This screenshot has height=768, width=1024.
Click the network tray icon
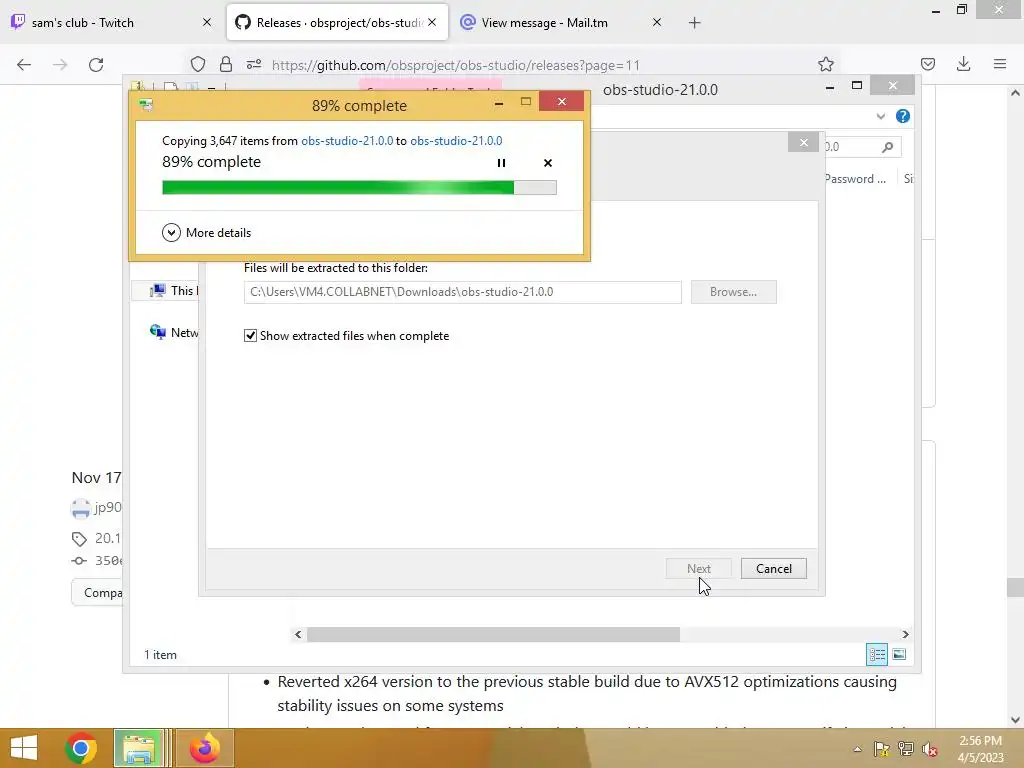tap(906, 749)
